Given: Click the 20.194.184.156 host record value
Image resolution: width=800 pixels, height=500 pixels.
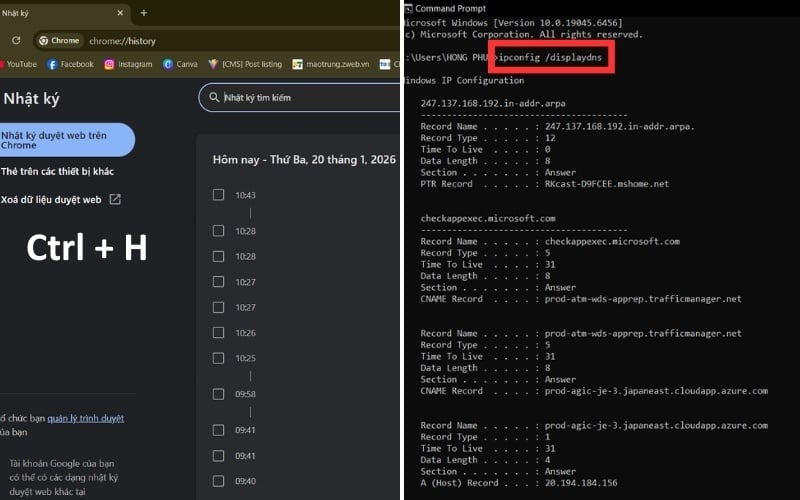Looking at the screenshot, I should click(581, 483).
